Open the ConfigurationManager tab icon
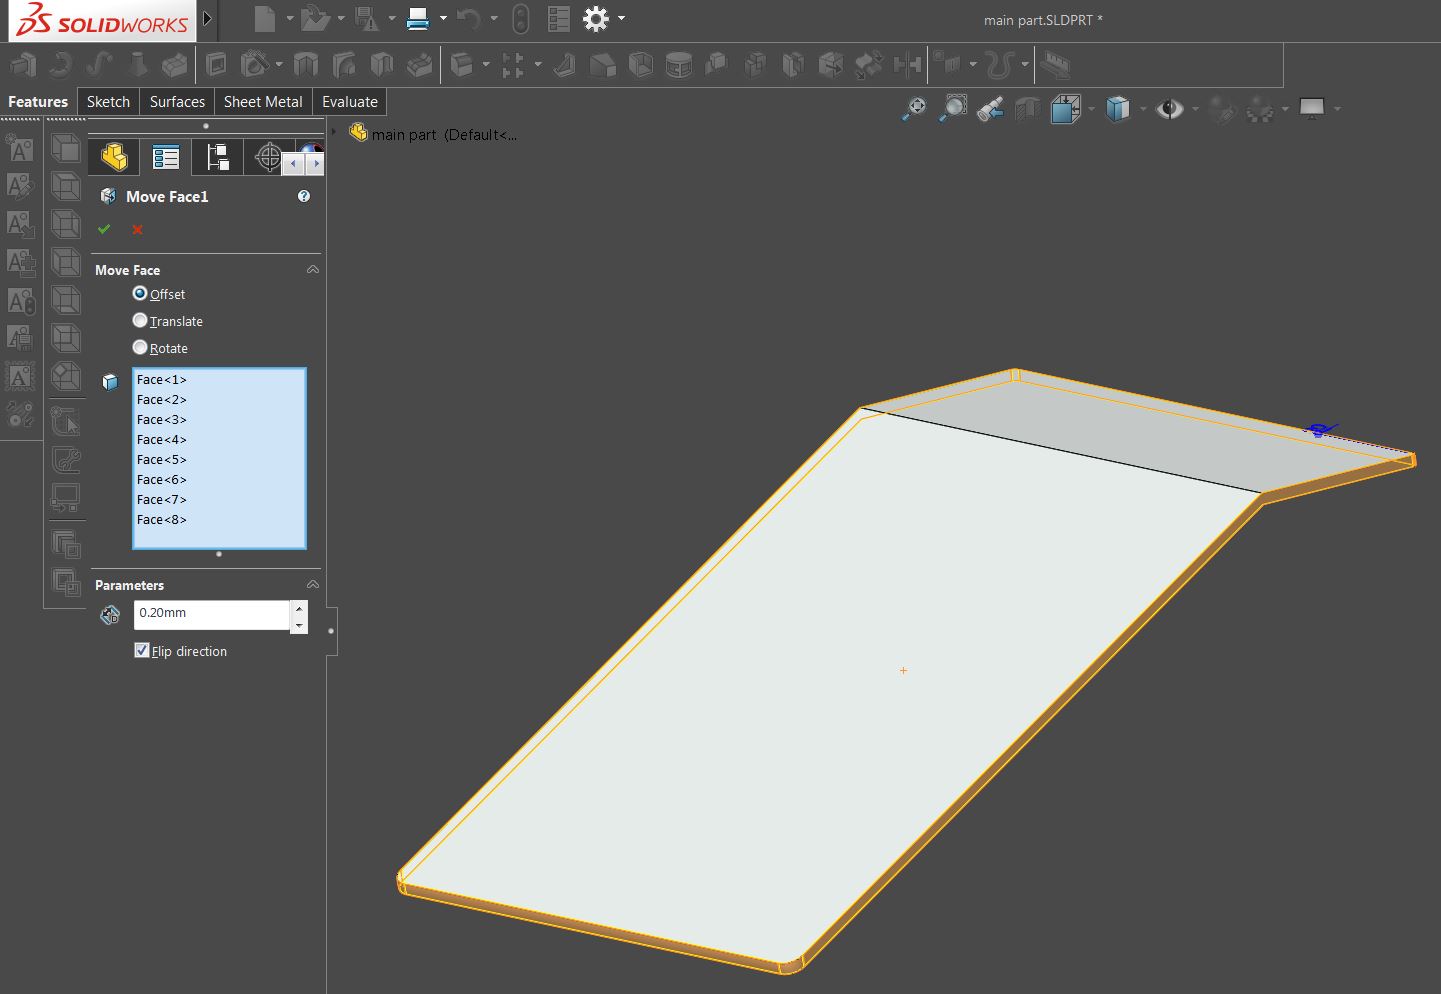Viewport: 1441px width, 994px height. [x=218, y=157]
